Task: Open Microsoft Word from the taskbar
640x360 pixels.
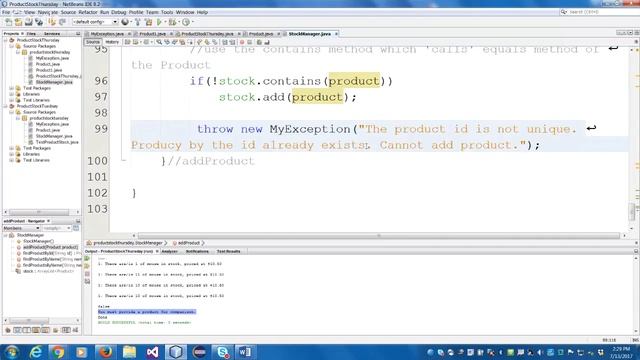Action: coord(245,352)
